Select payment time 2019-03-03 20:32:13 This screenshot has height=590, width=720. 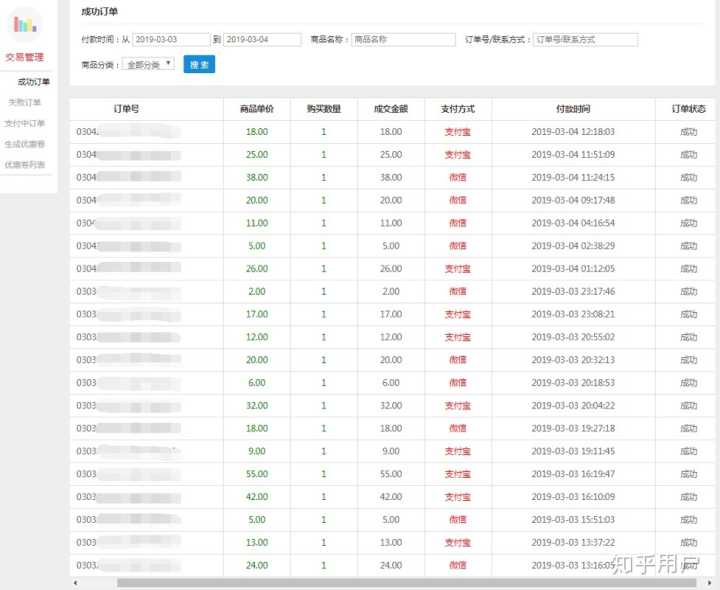573,360
